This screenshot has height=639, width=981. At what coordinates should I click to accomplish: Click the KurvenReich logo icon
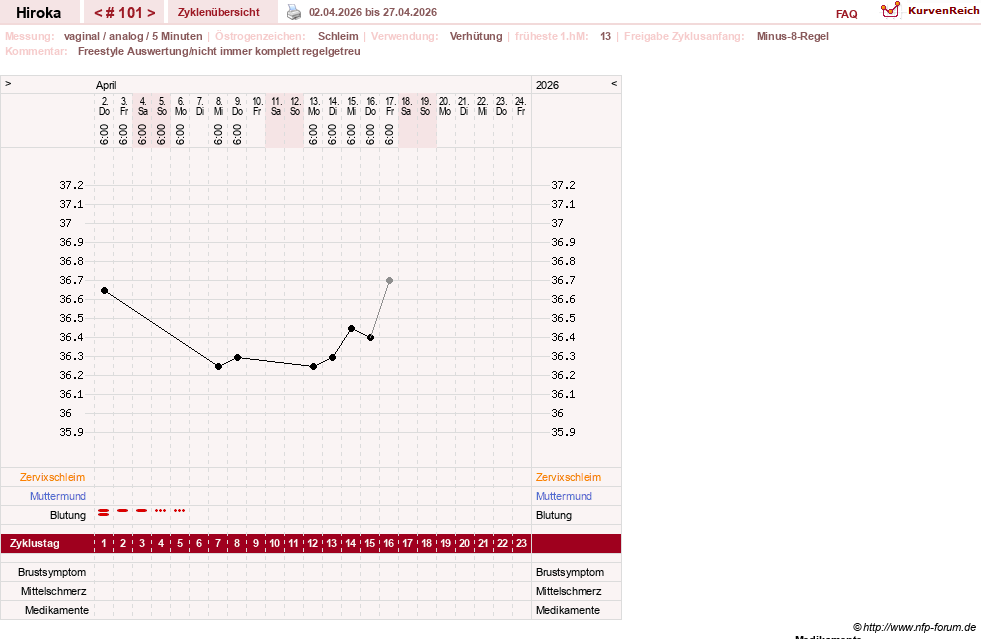click(890, 10)
